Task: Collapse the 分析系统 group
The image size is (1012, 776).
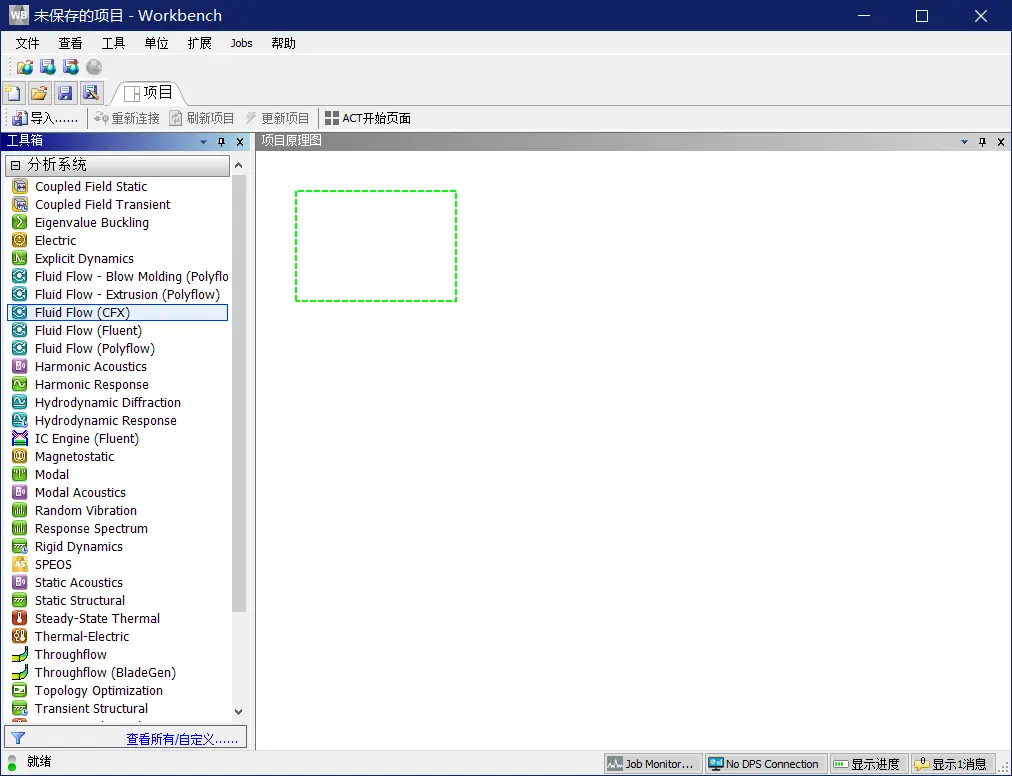Action: tap(15, 165)
